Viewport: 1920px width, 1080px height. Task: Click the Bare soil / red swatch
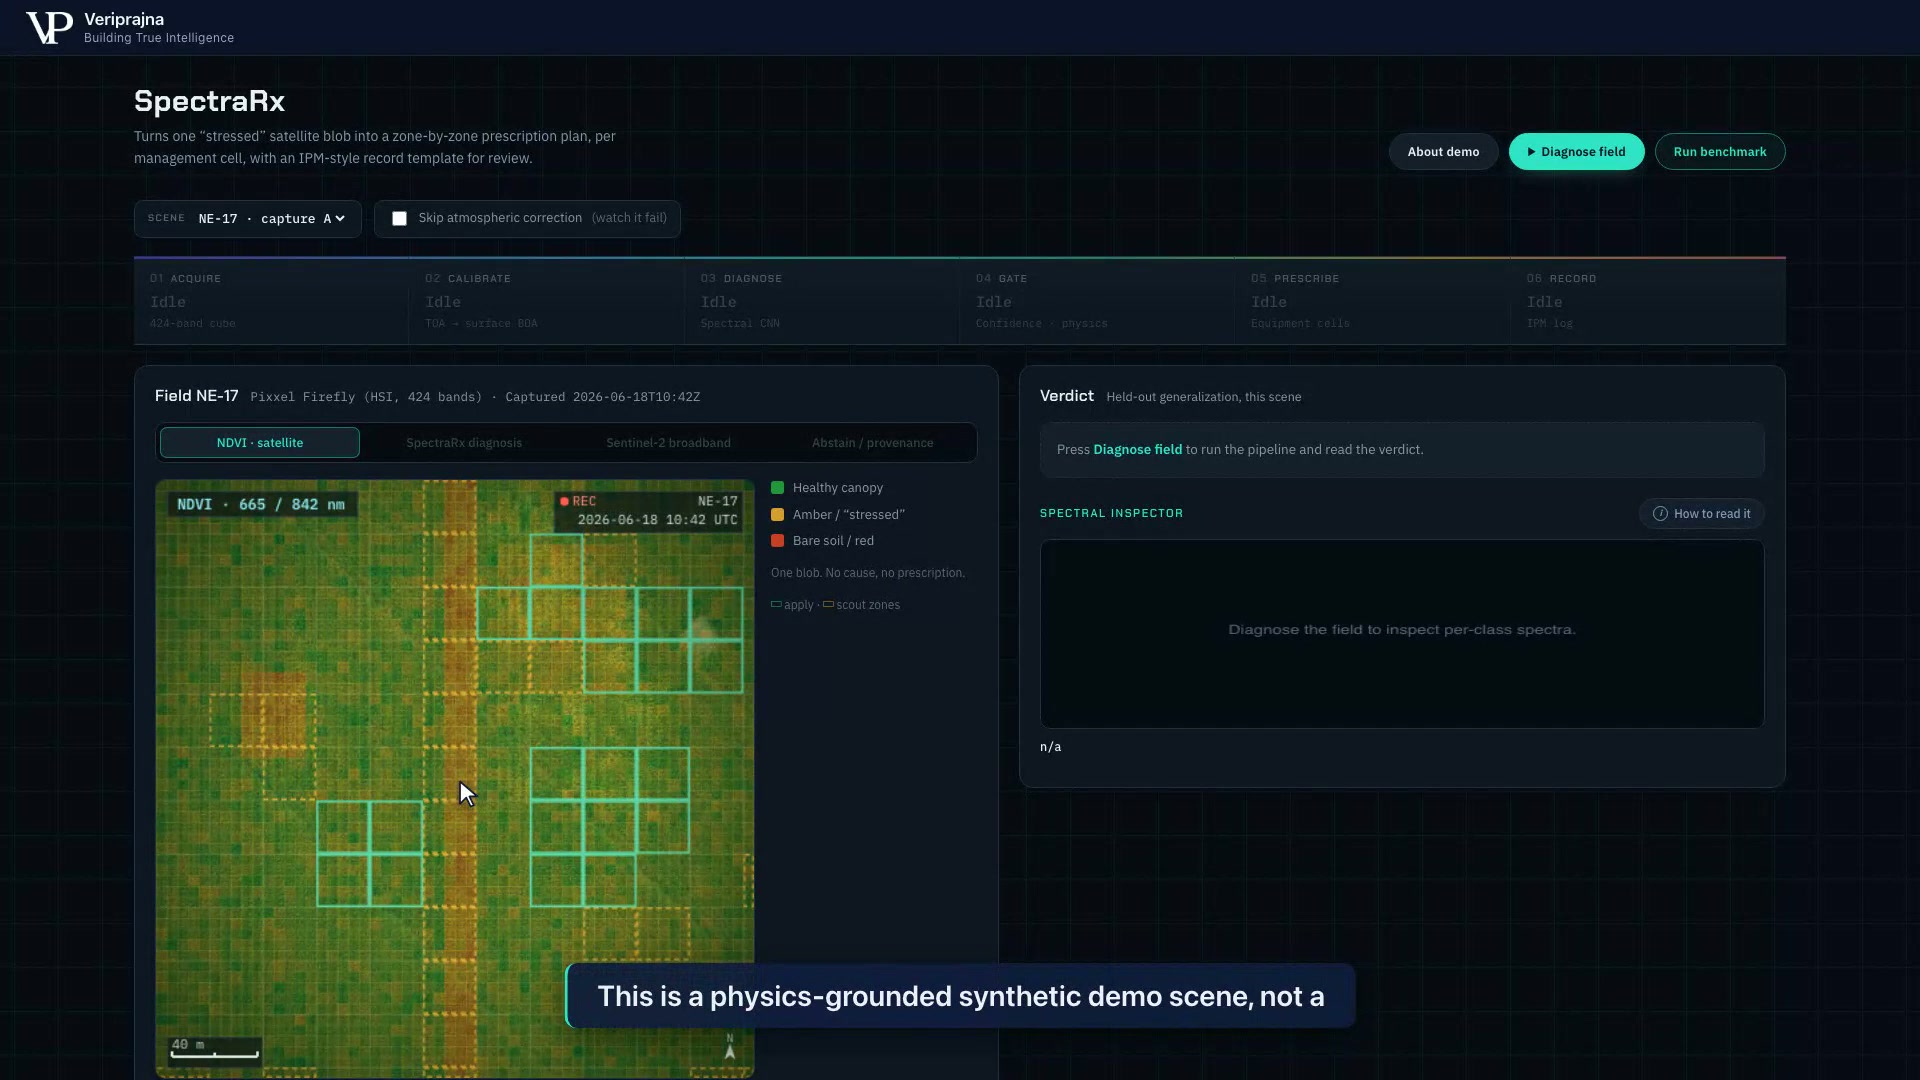[777, 541]
